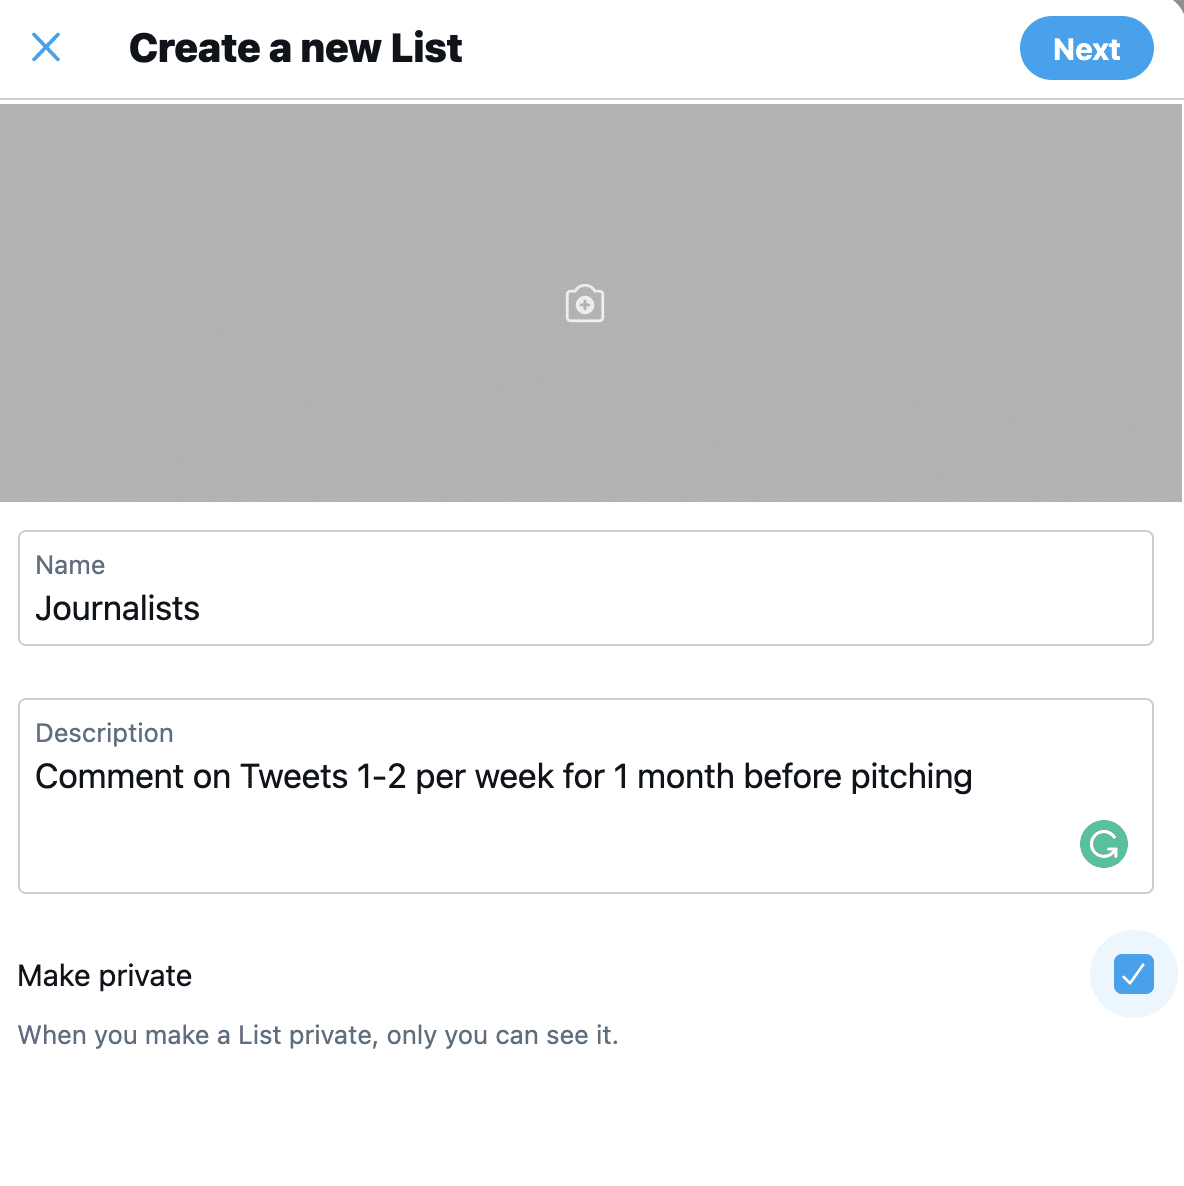
Task: Open the Grammarly icon in Description
Action: point(1103,844)
